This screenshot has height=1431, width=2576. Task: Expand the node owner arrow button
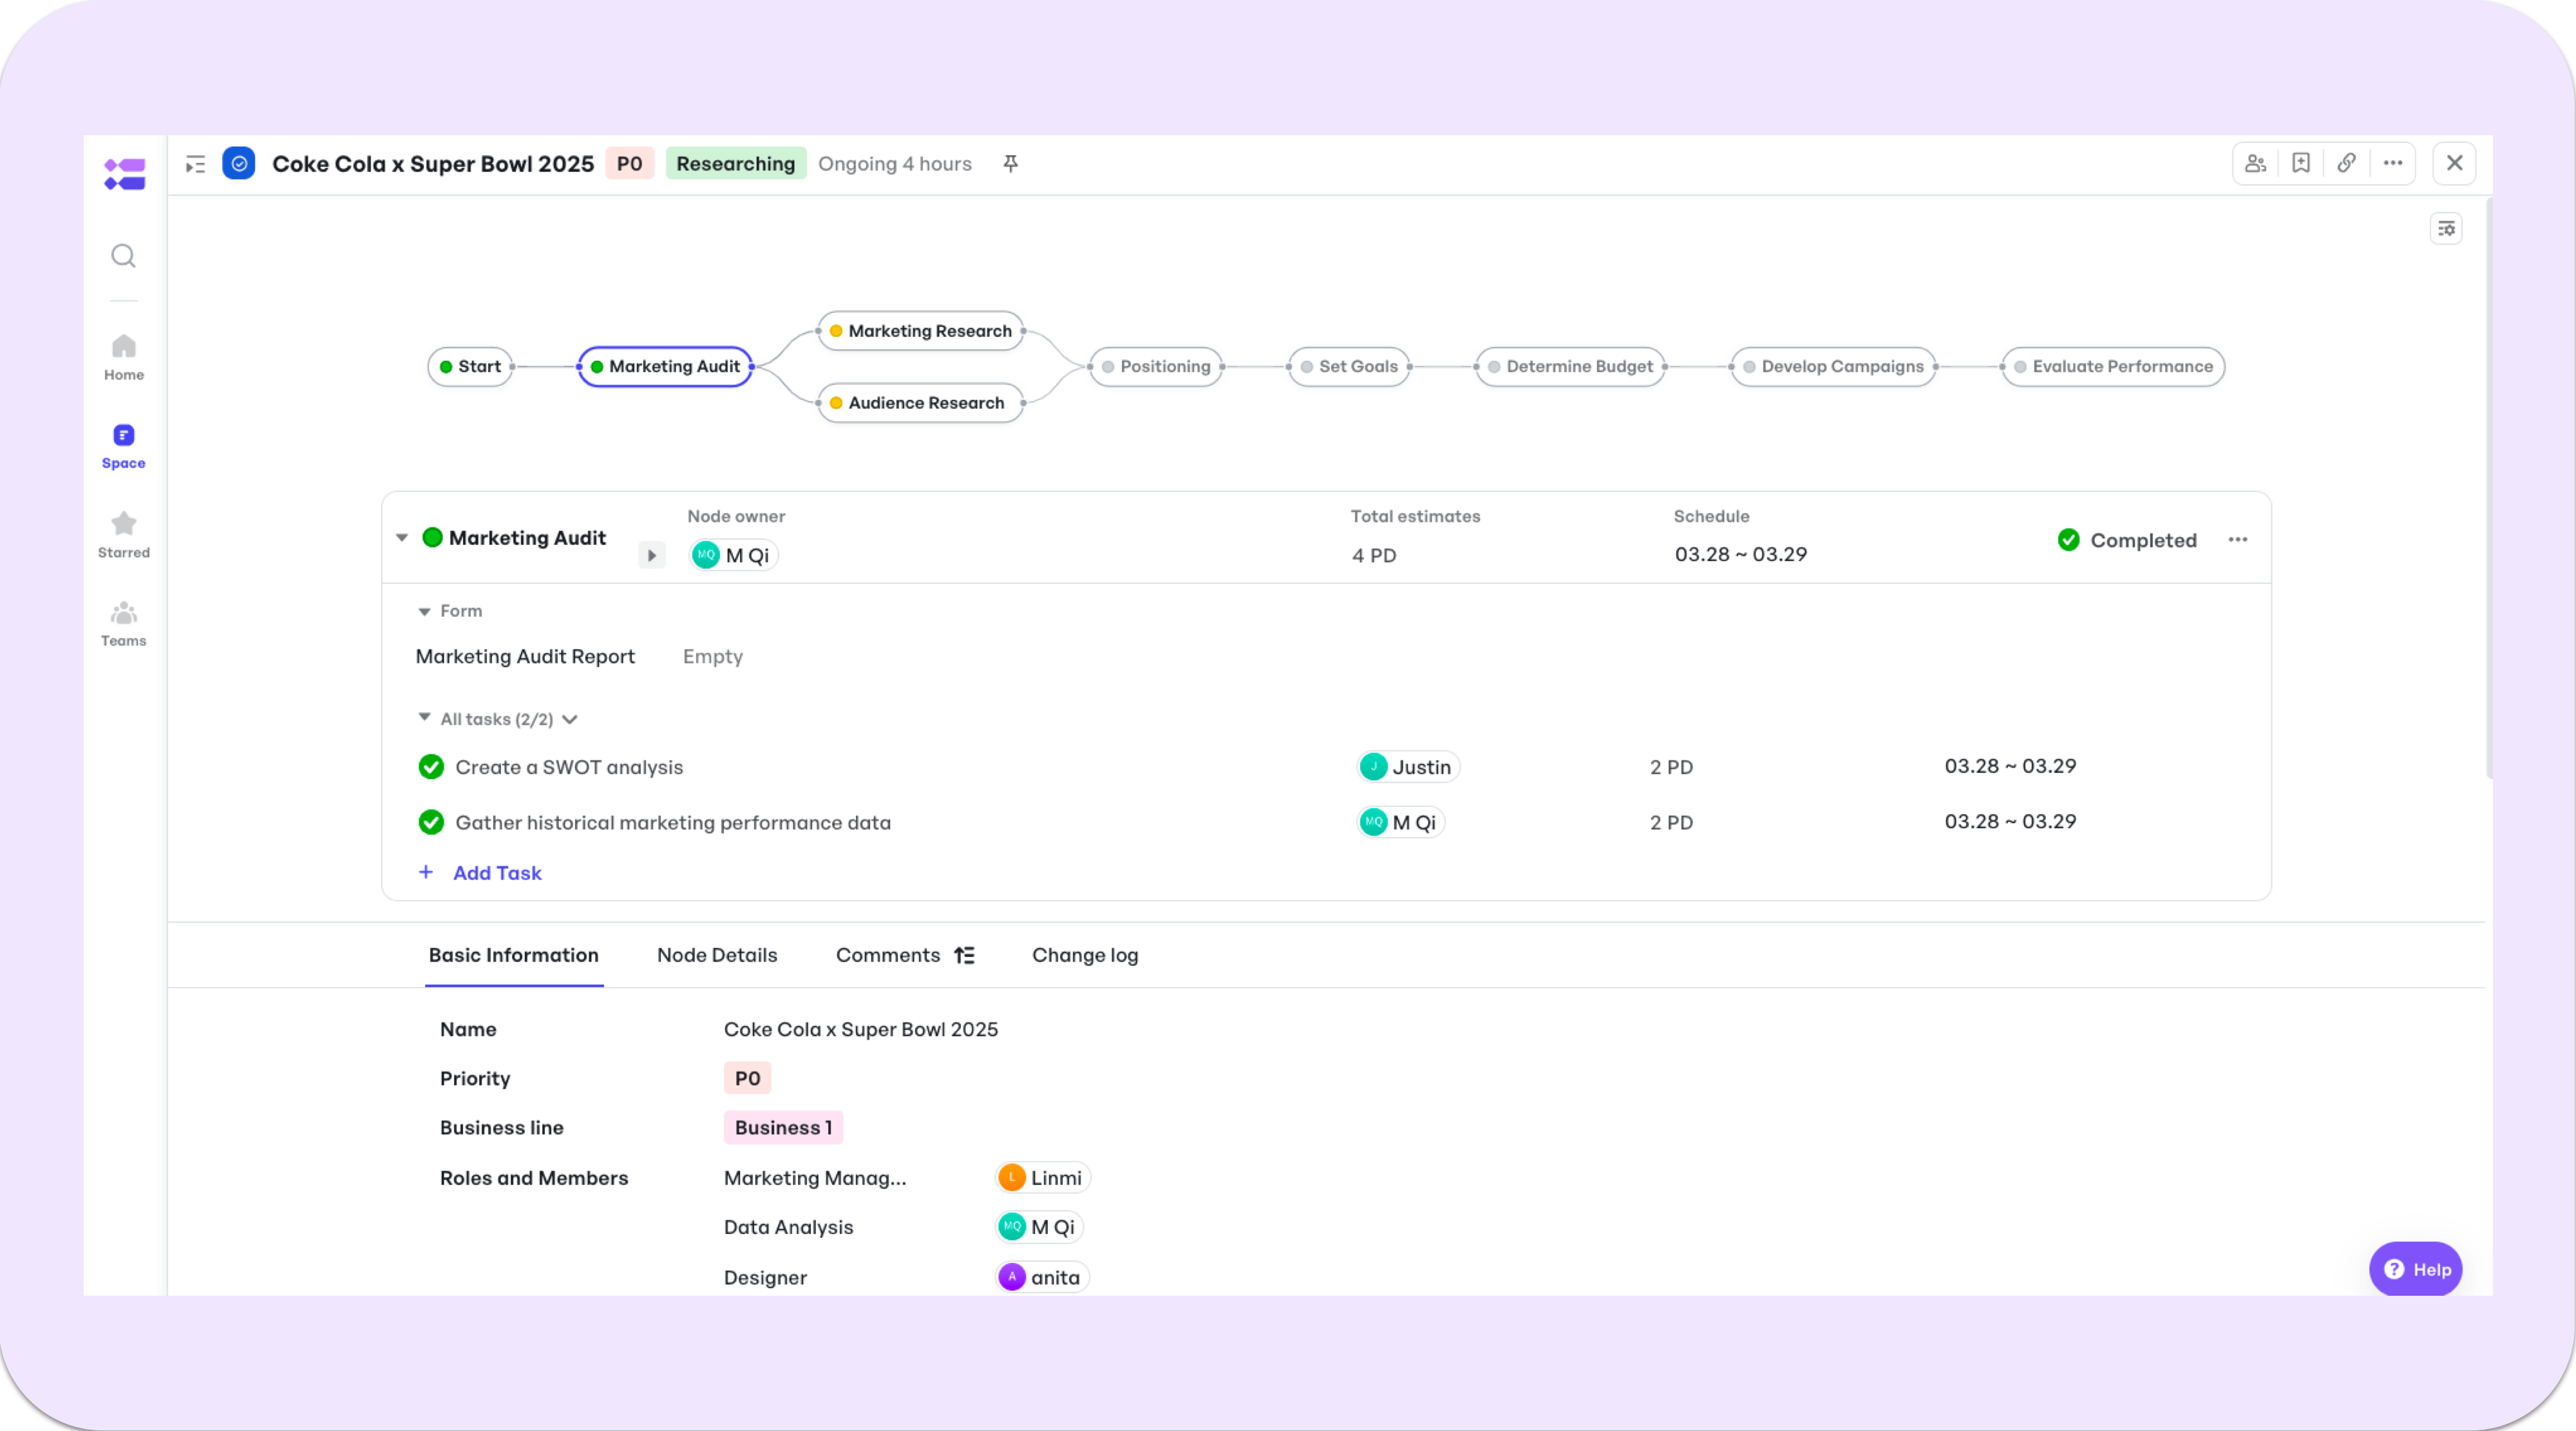coord(652,555)
